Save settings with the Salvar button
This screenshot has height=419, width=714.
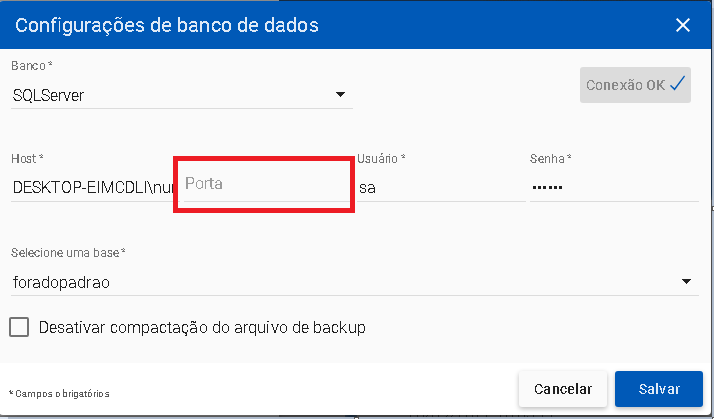point(658,389)
